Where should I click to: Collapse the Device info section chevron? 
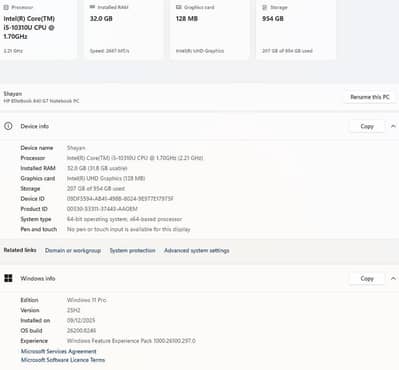point(393,126)
